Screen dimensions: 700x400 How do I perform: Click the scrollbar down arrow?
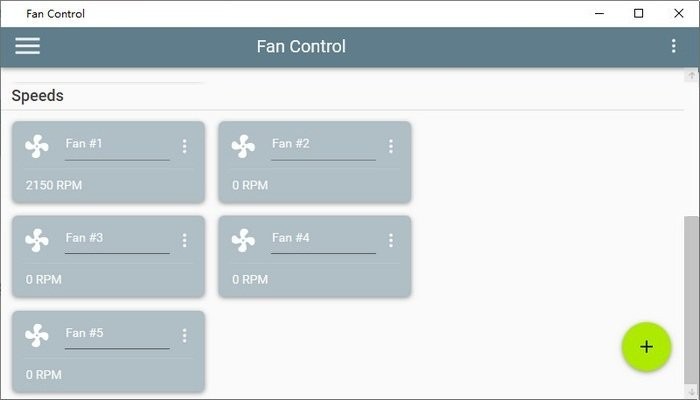(691, 390)
